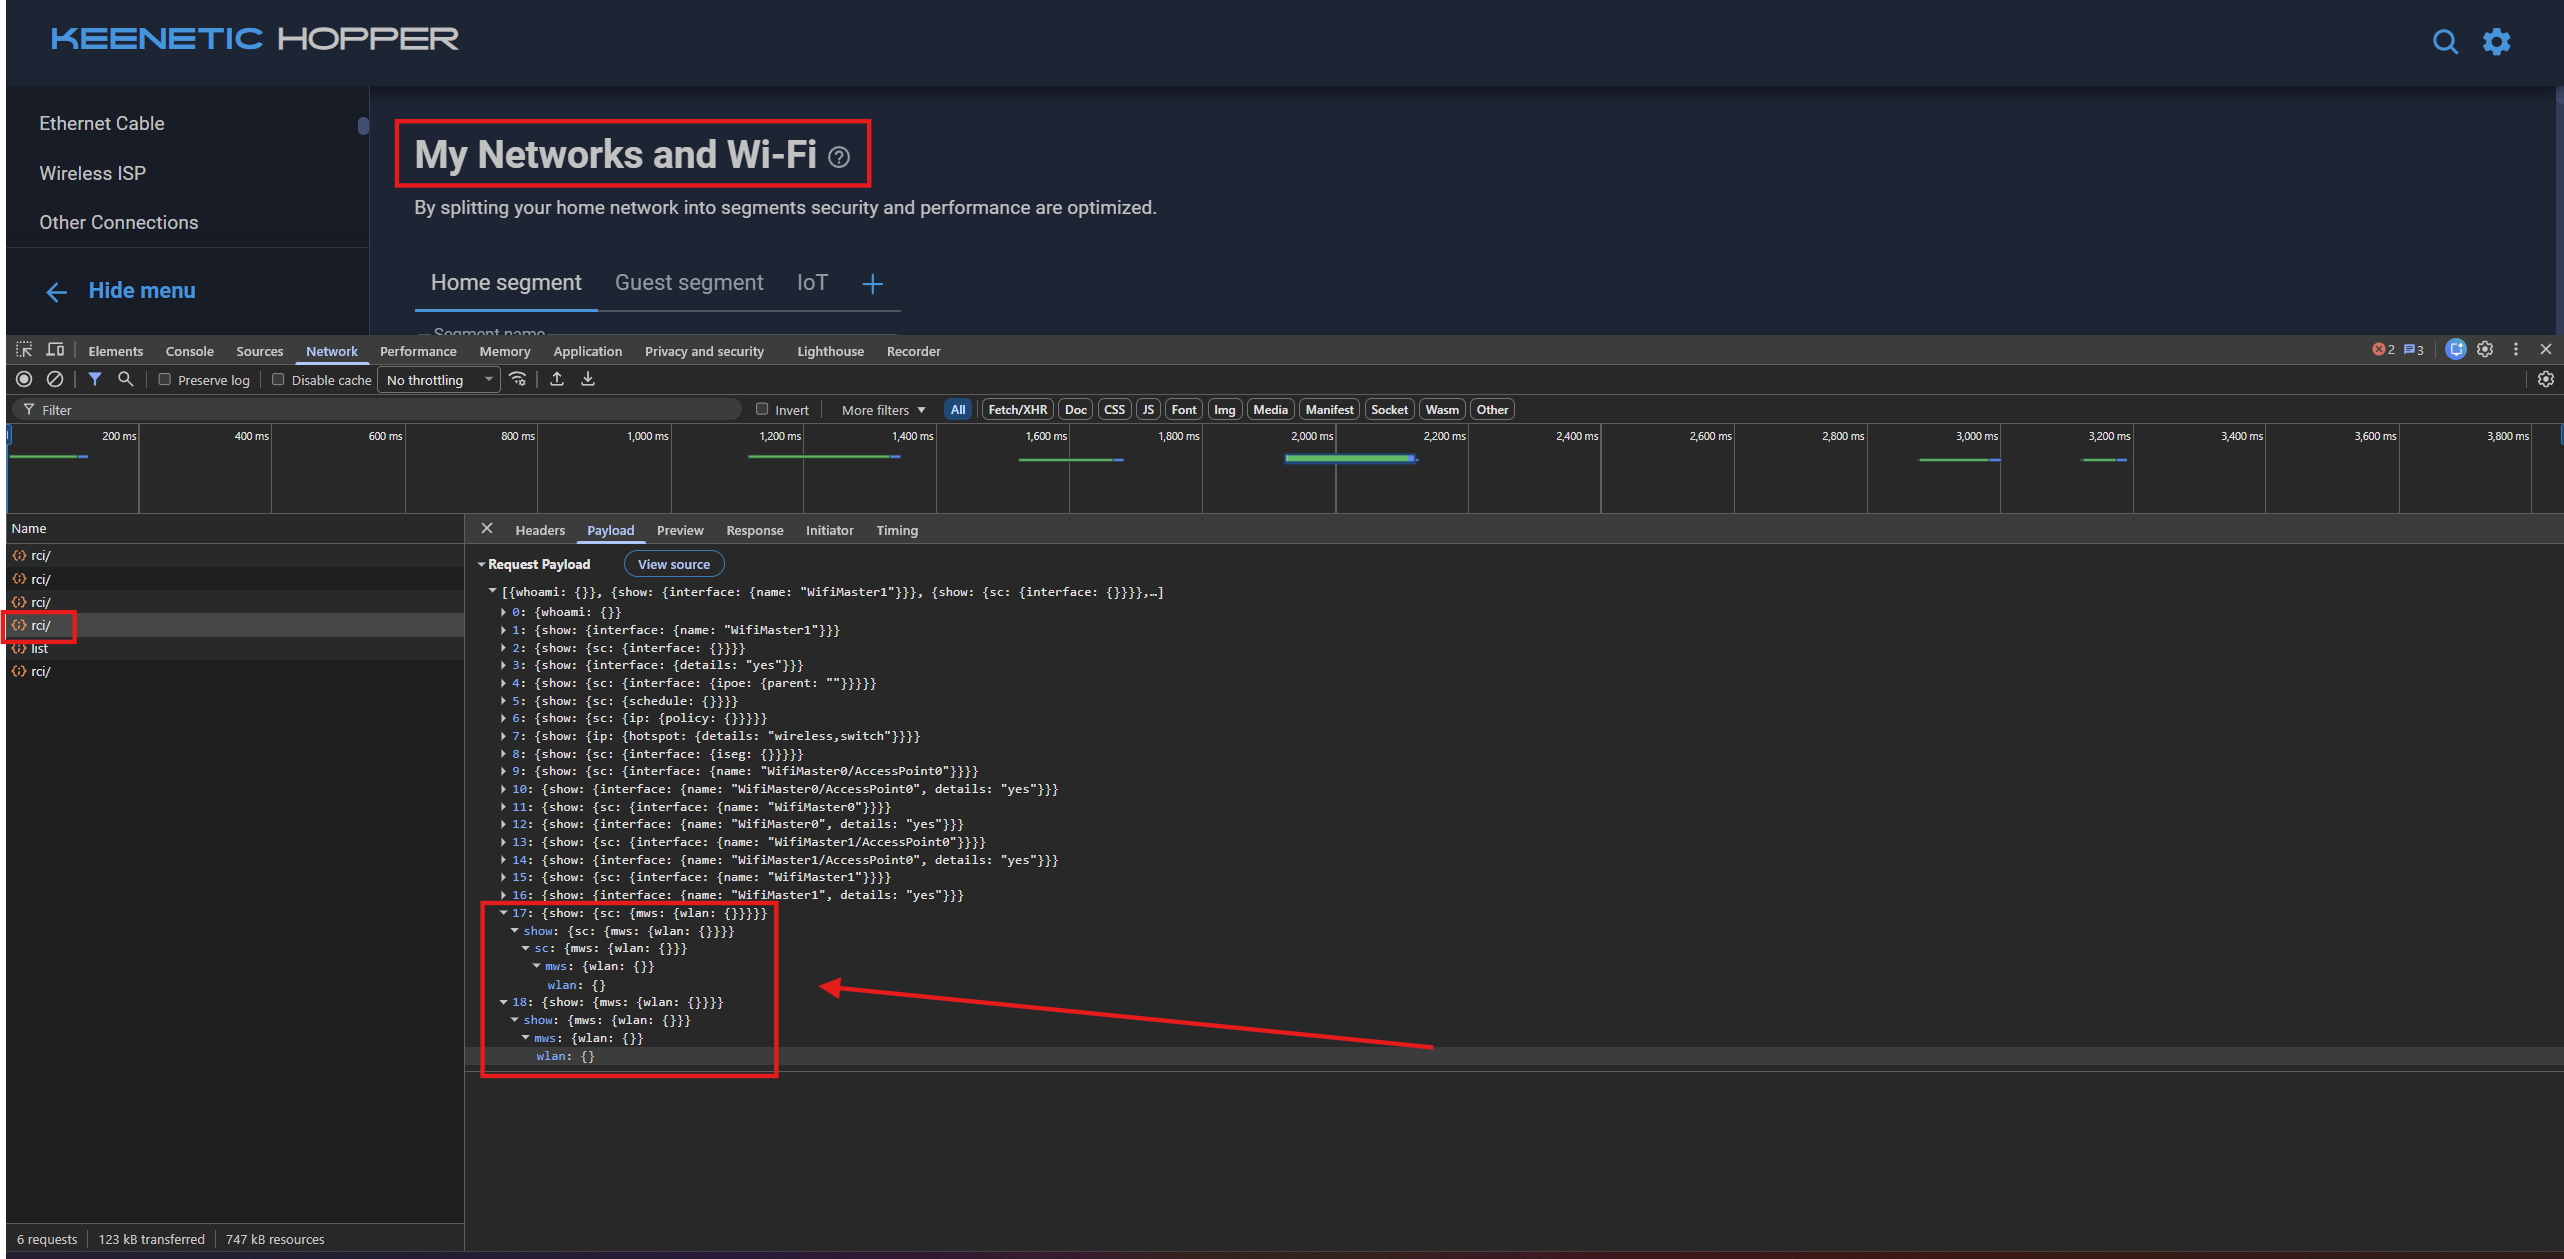Click the View source button

[x=673, y=564]
